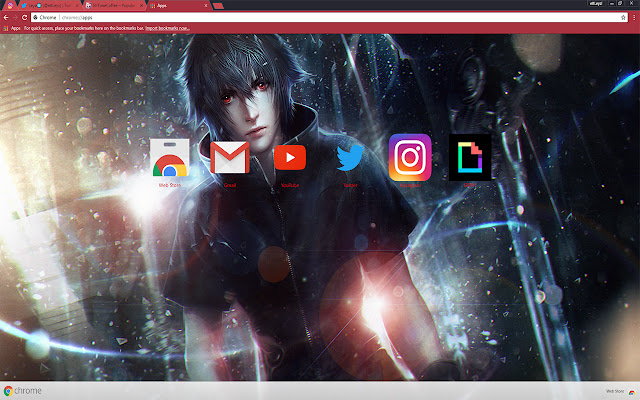Go back with the back arrow

[x=6, y=18]
